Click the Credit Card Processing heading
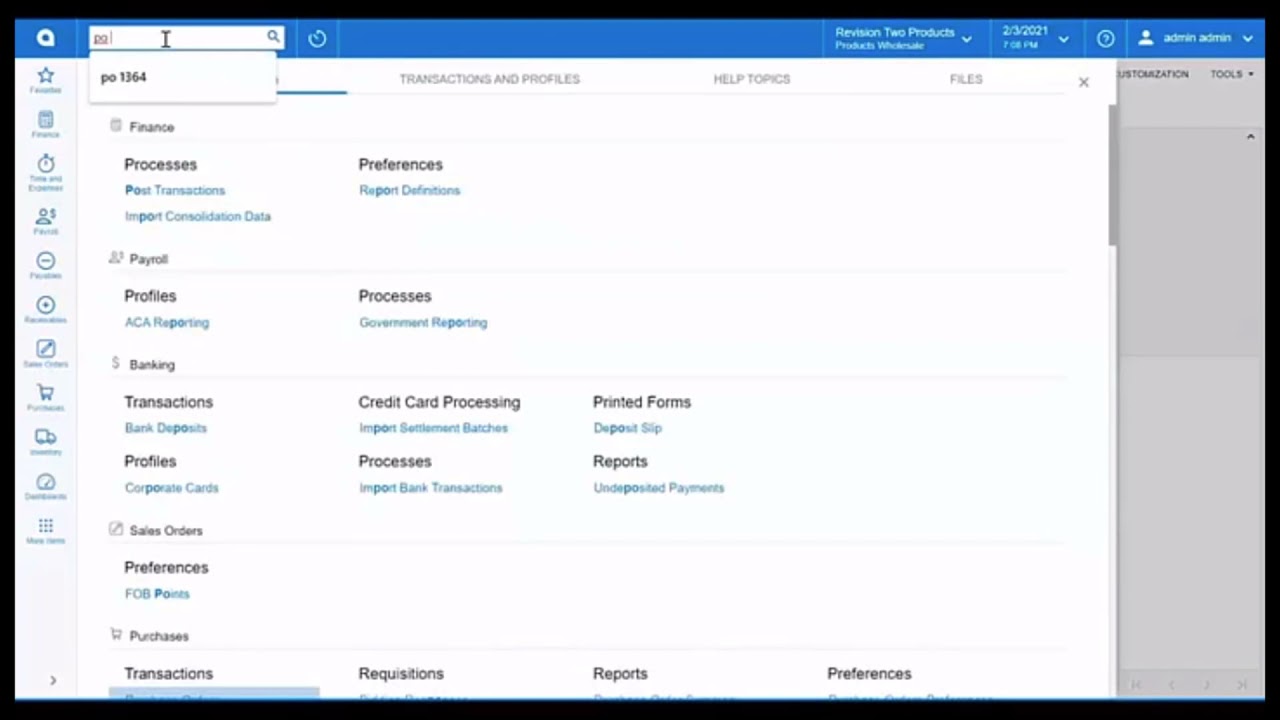The width and height of the screenshot is (1280, 720). (439, 402)
